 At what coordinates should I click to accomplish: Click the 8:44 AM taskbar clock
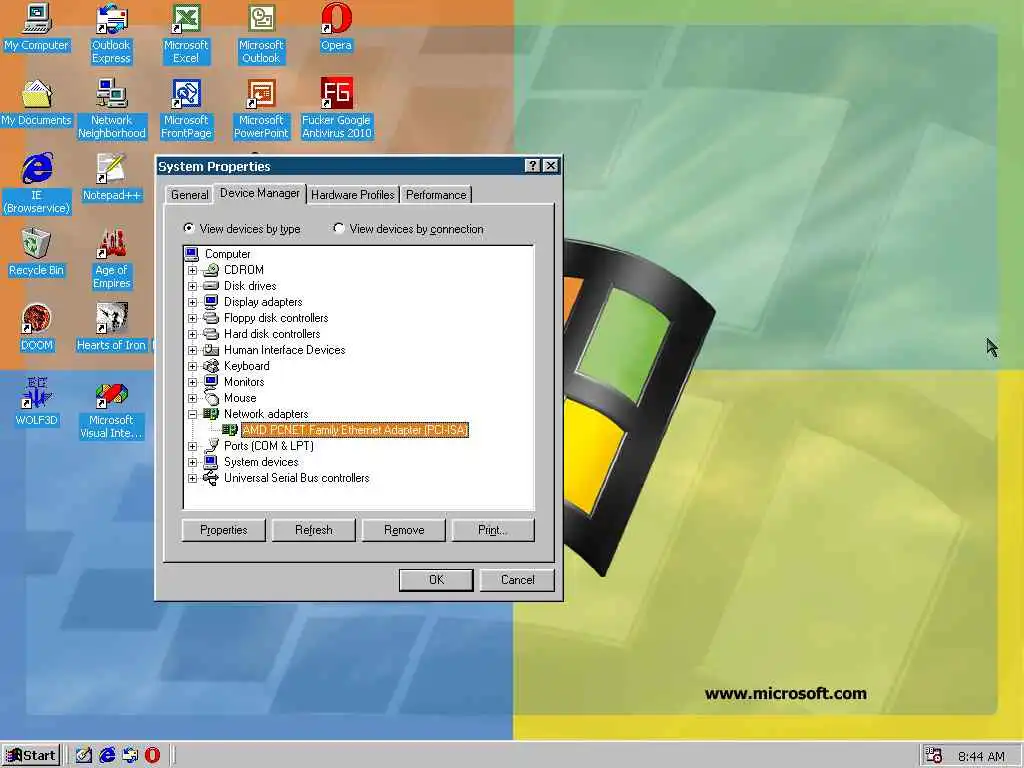point(981,756)
